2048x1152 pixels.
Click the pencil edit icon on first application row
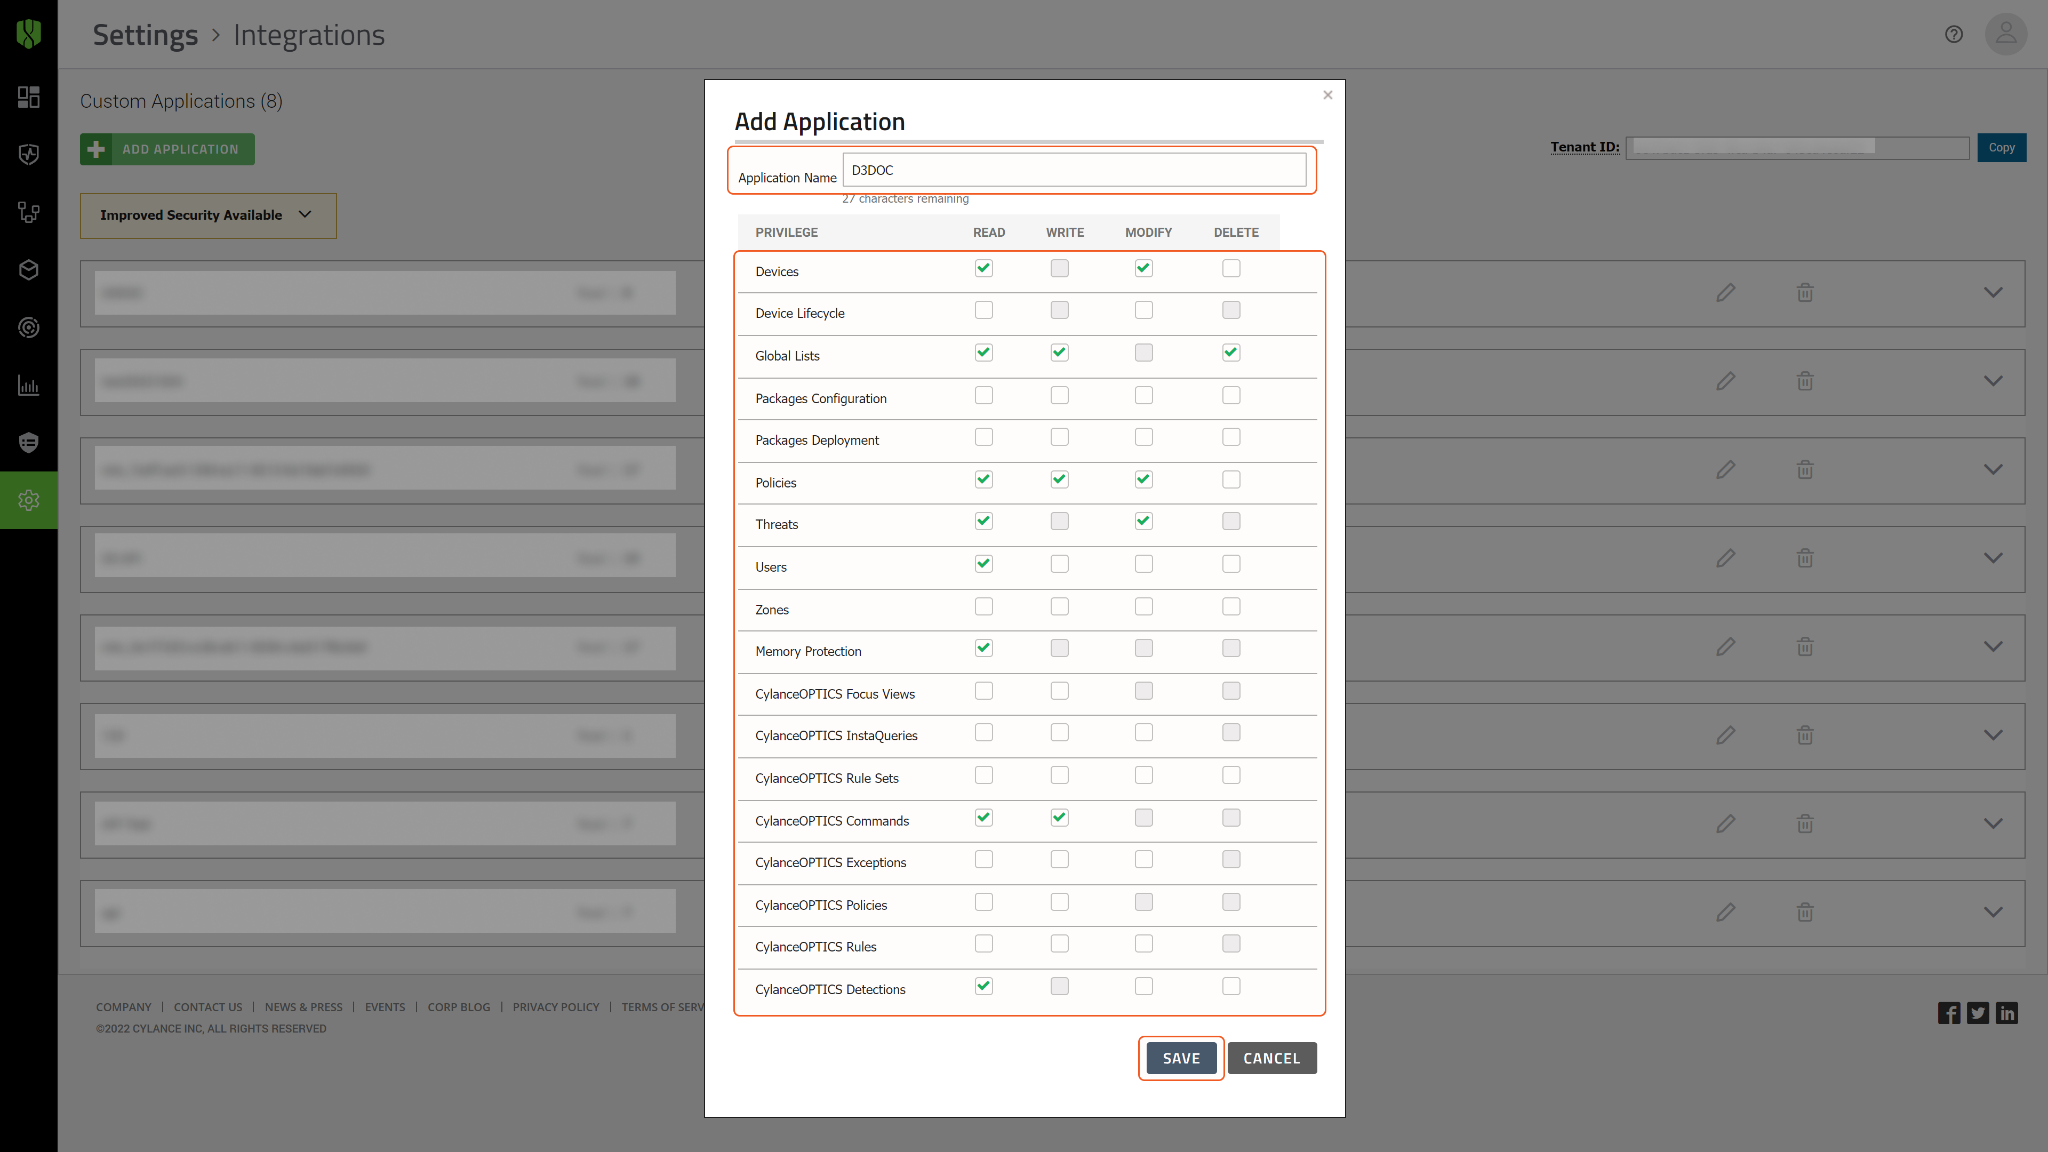click(1725, 293)
